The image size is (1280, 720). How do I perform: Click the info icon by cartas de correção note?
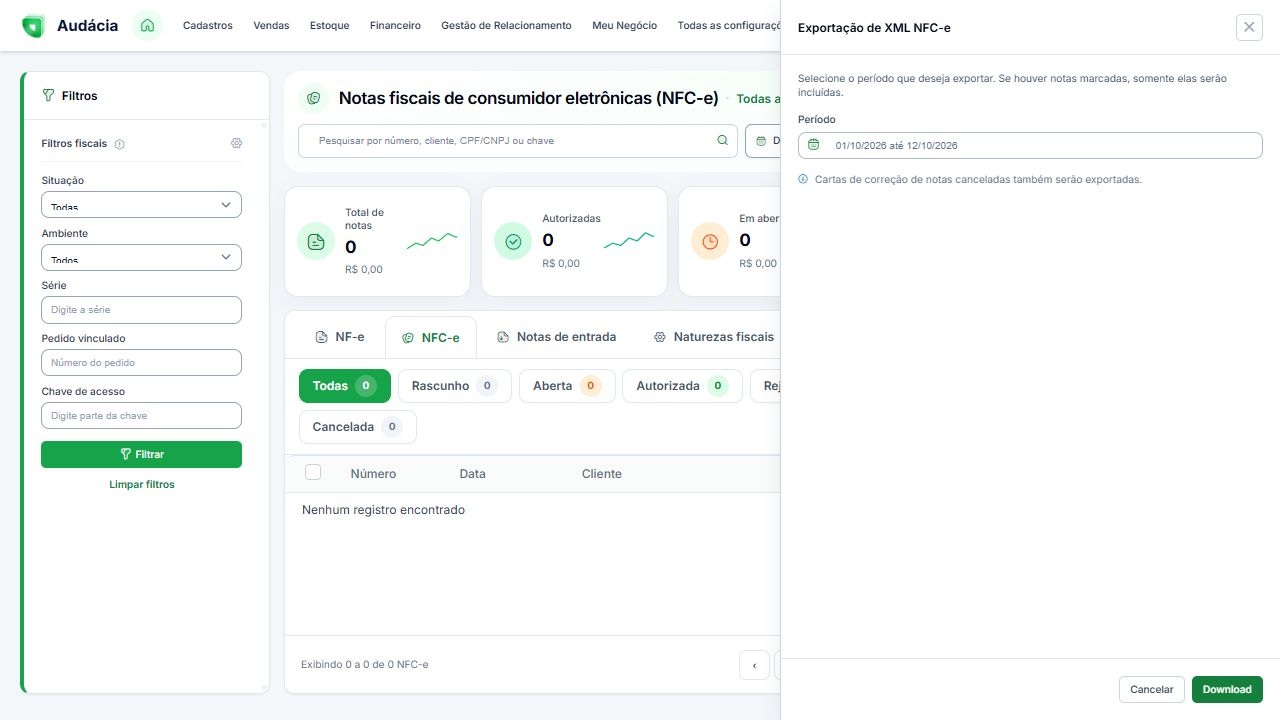click(x=803, y=180)
